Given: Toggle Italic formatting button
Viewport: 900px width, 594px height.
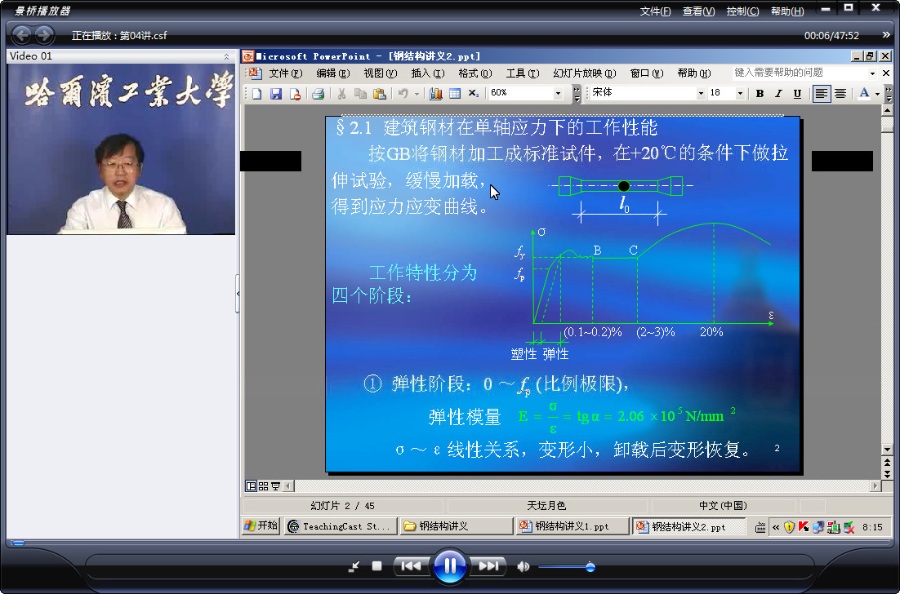Looking at the screenshot, I should (778, 94).
